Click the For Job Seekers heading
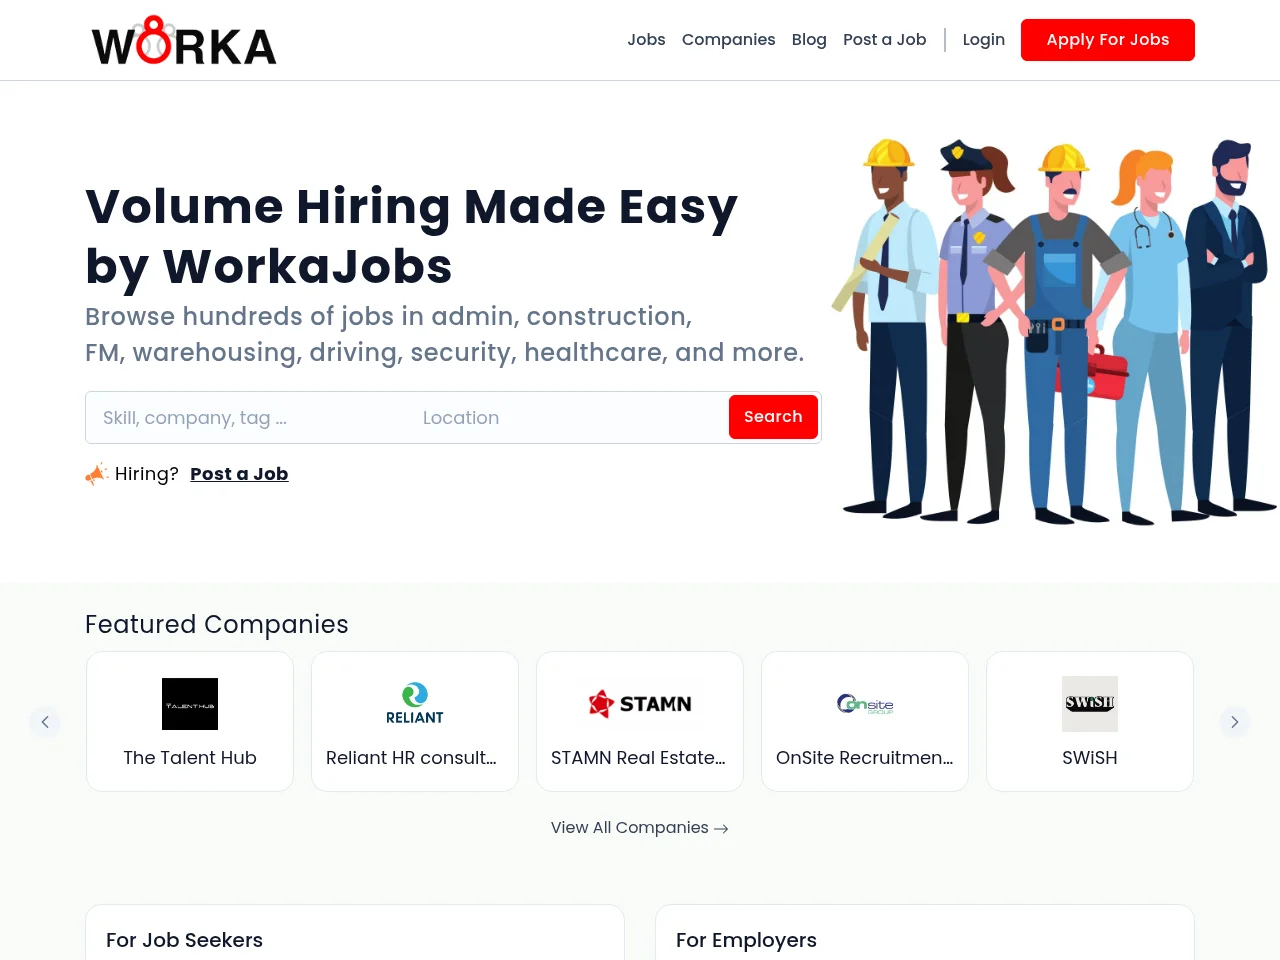Image resolution: width=1280 pixels, height=960 pixels. click(184, 940)
